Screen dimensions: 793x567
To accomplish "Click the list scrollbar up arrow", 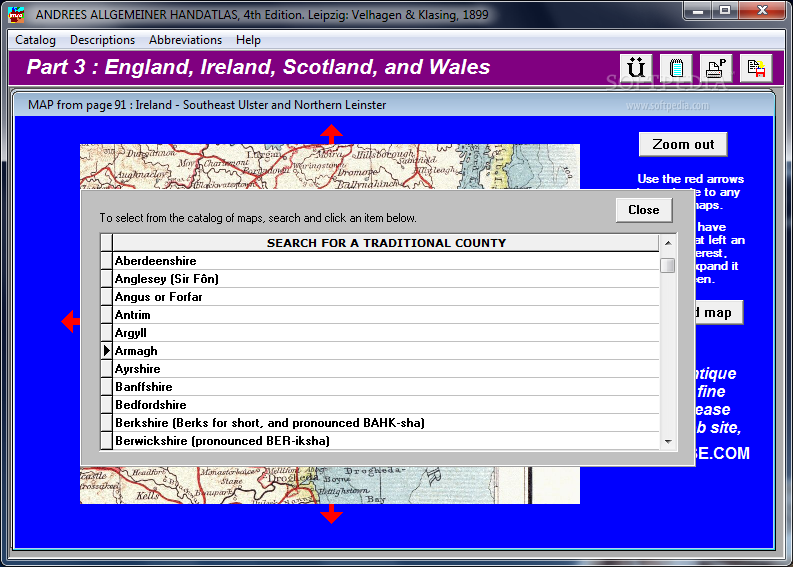I will coord(668,243).
